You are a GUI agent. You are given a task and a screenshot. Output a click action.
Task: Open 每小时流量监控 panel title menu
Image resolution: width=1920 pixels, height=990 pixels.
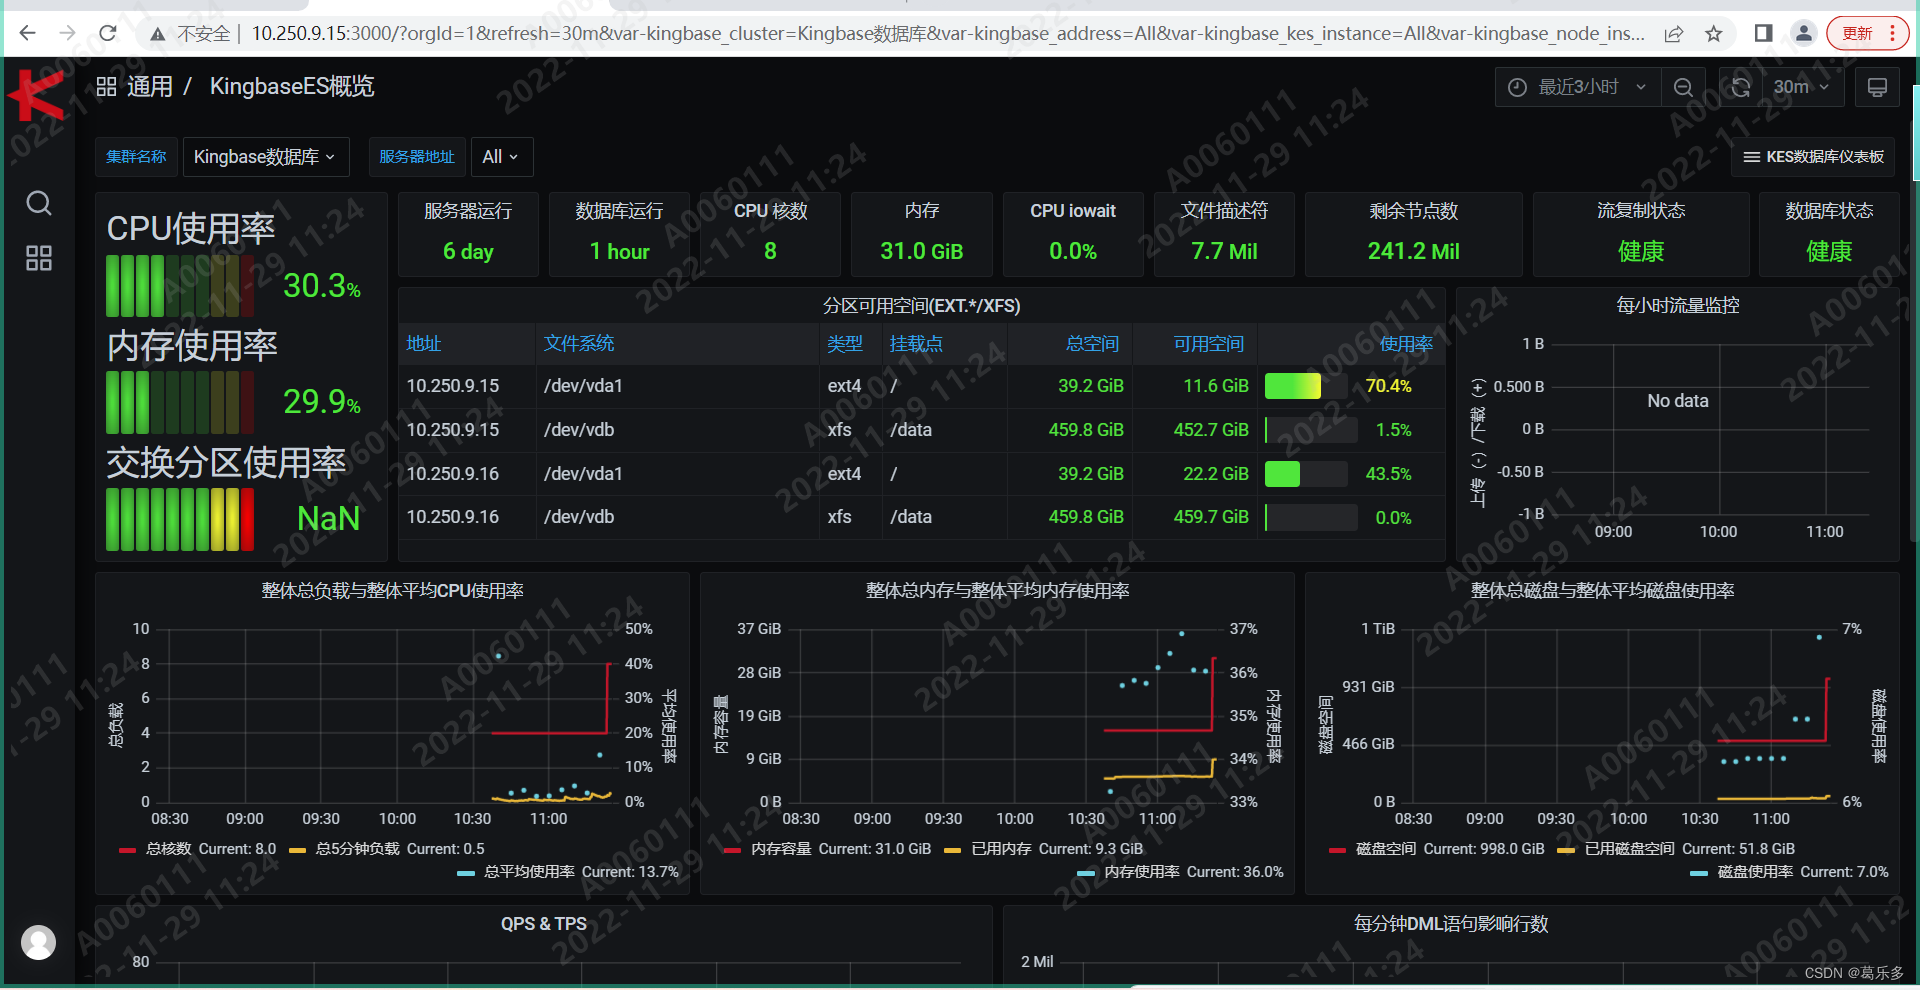(x=1678, y=306)
